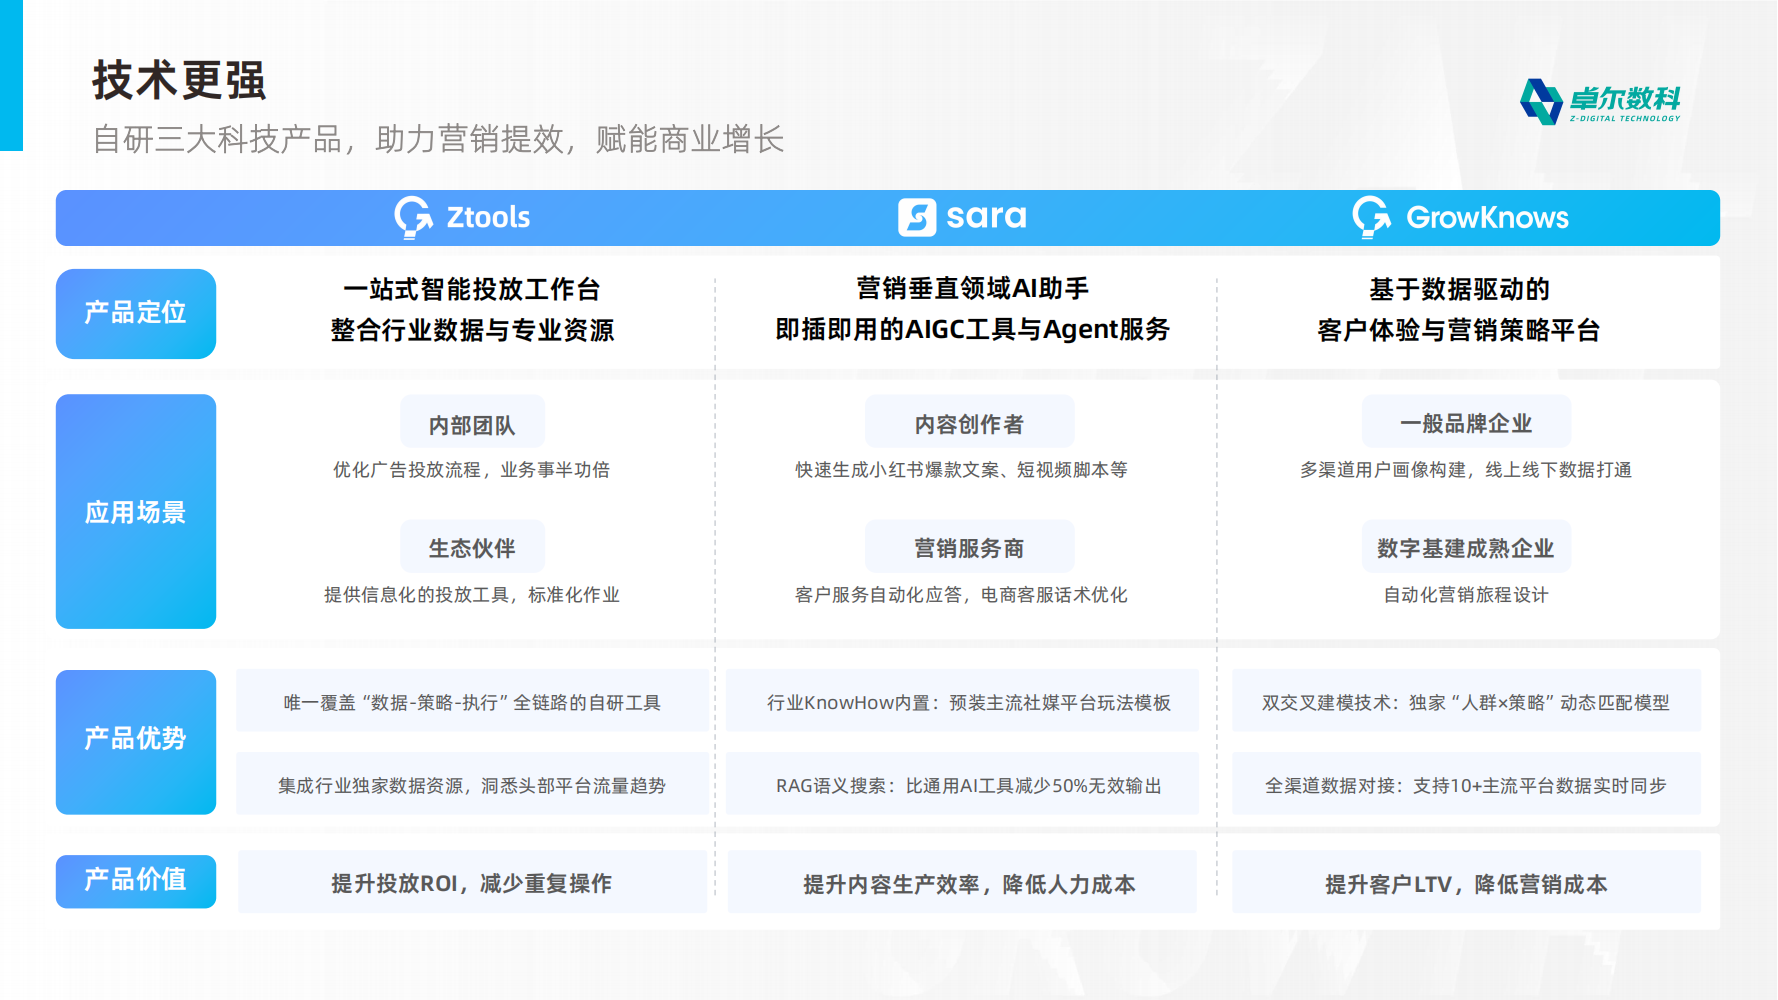Select the GrowKnows column header text
This screenshot has height=1000, width=1778.
pyautogui.click(x=1487, y=217)
